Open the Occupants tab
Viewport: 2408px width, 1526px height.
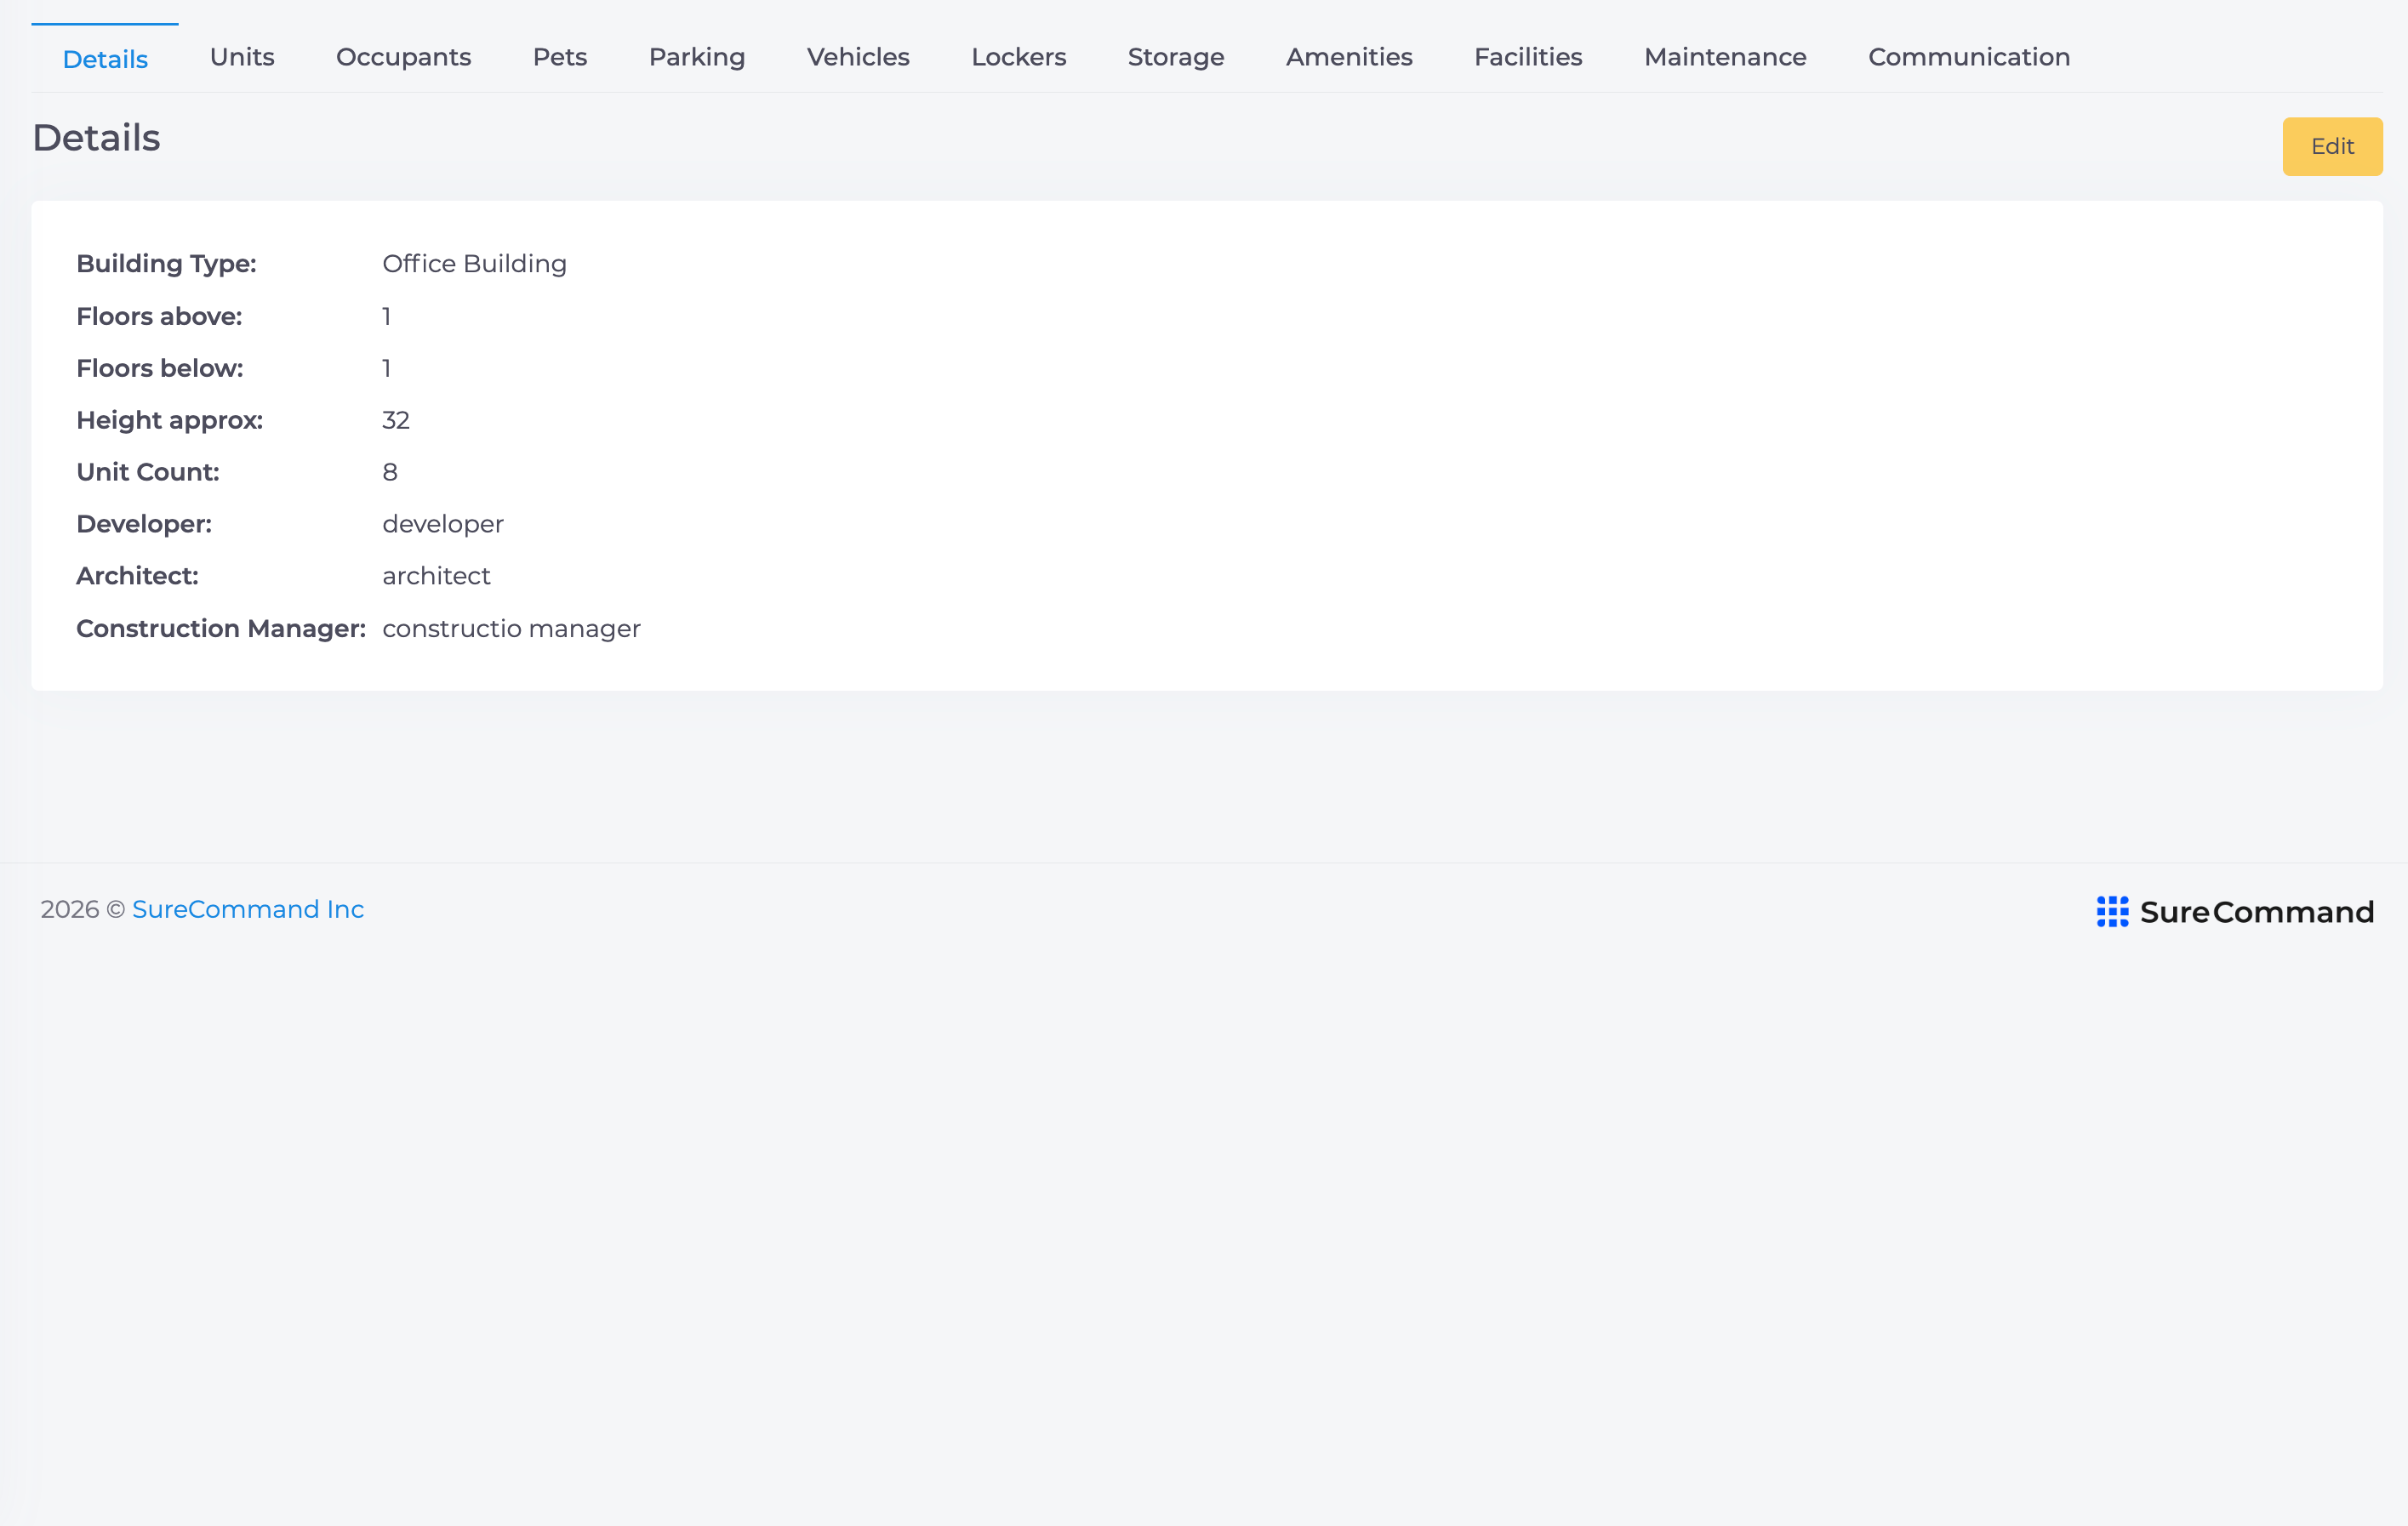(x=403, y=57)
